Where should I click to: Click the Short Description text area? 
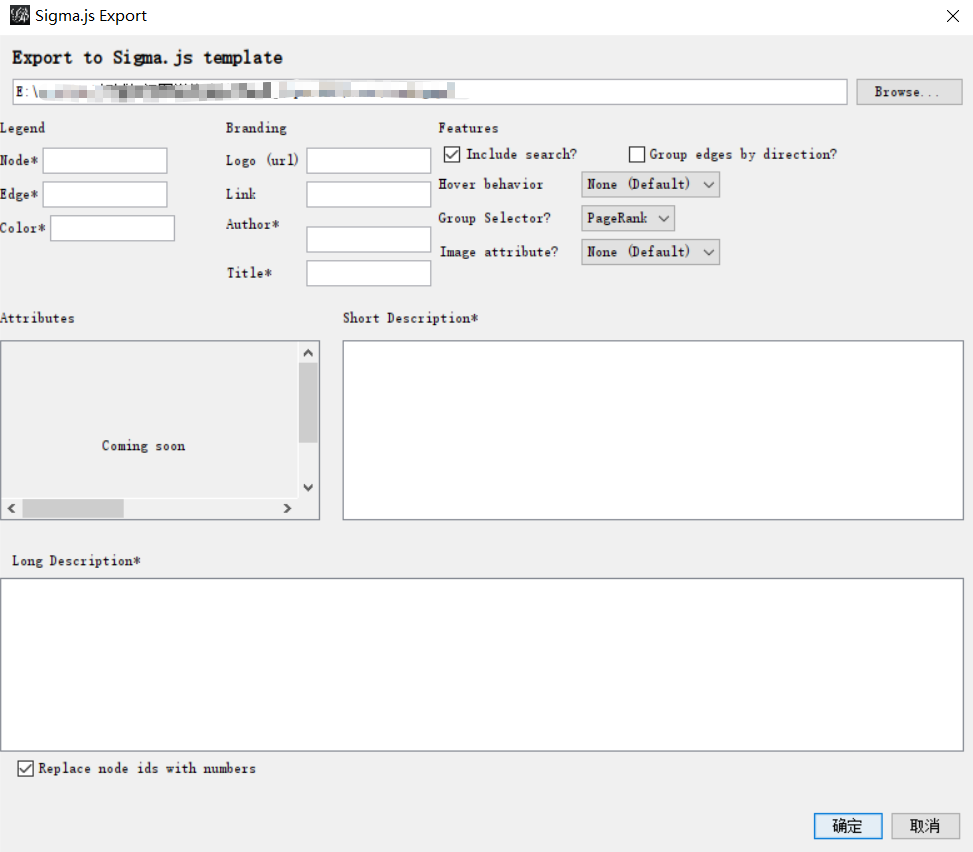653,430
